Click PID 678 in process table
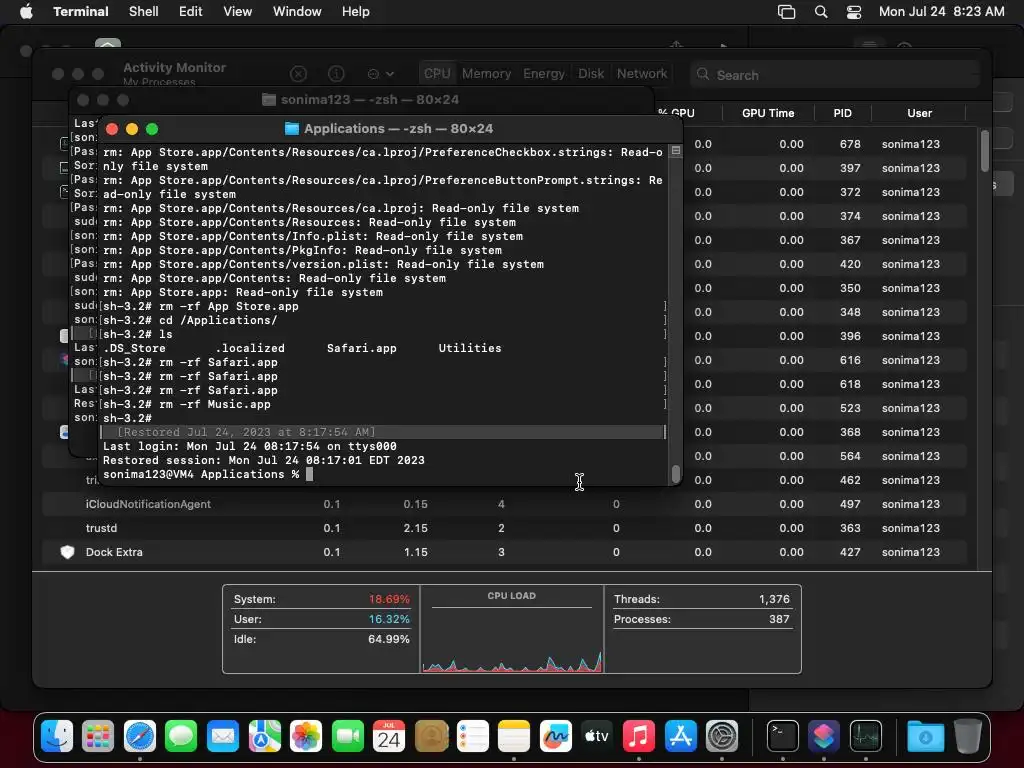 tap(850, 144)
